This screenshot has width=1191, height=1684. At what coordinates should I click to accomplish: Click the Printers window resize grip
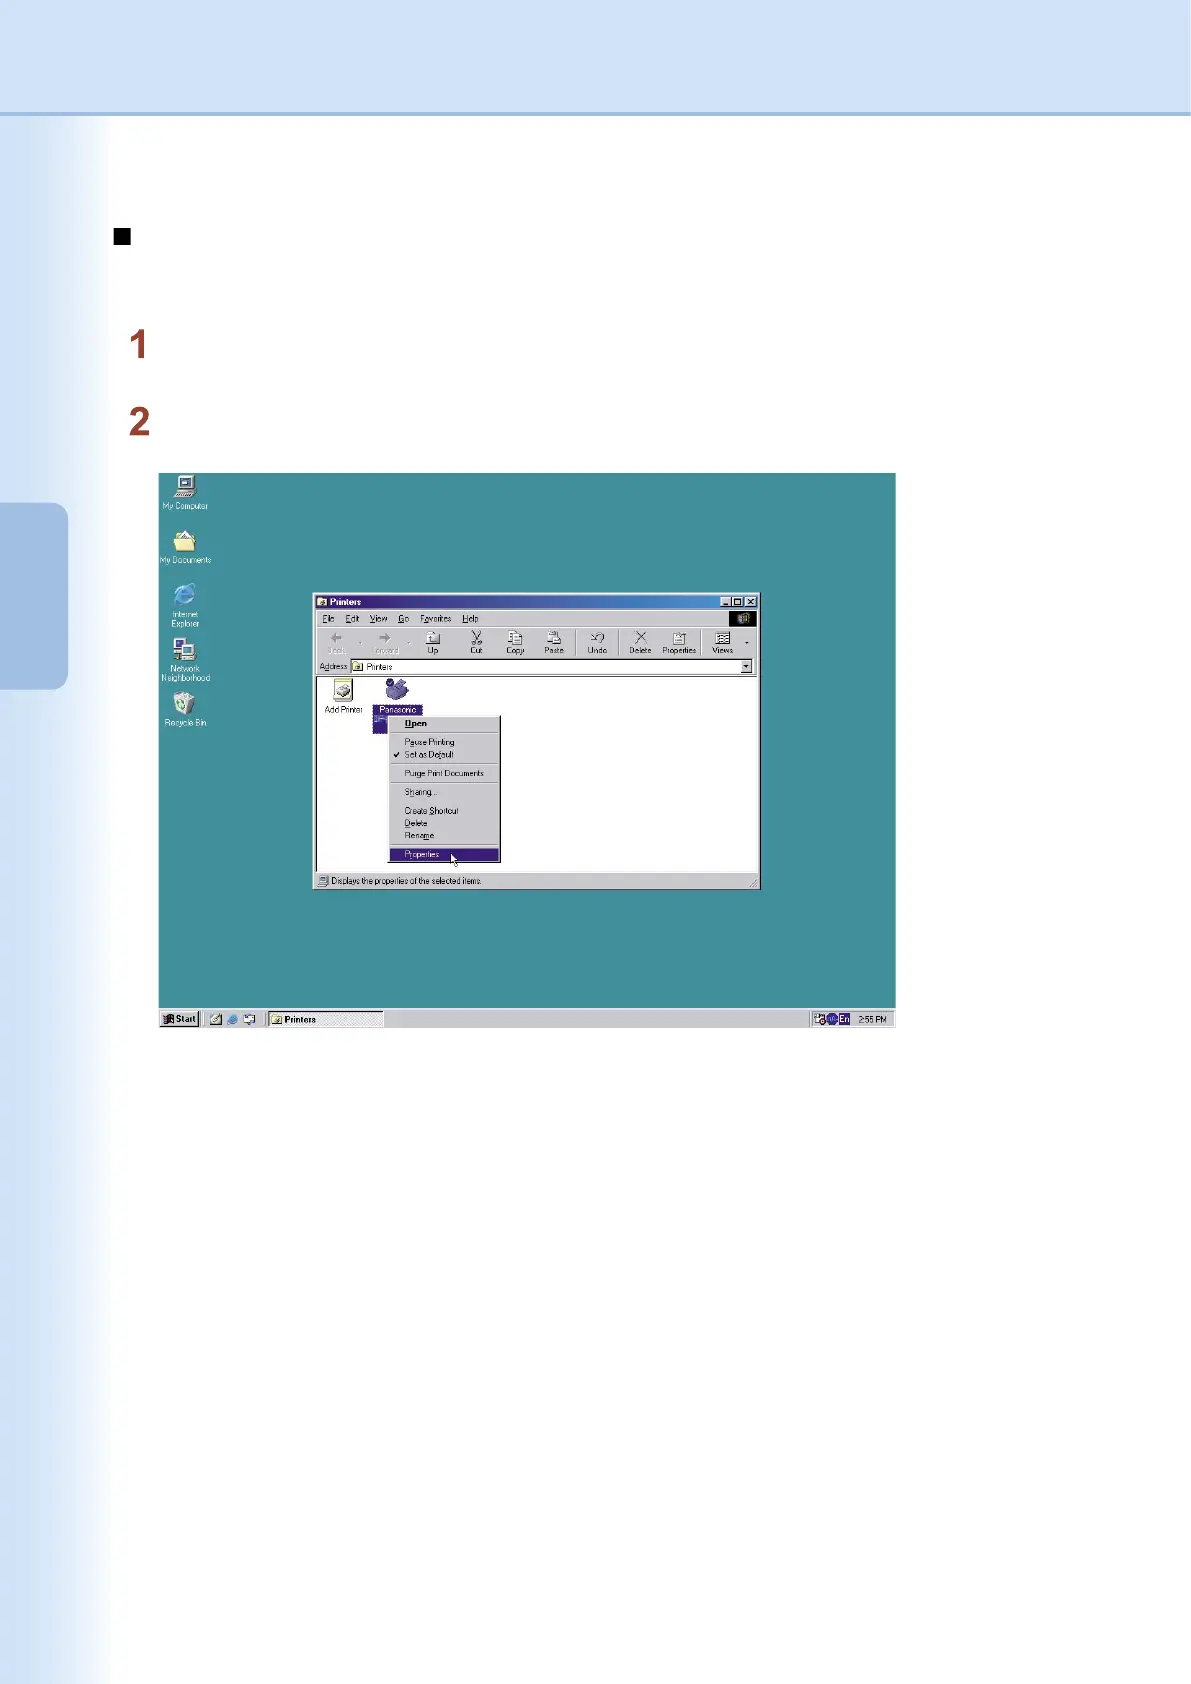pyautogui.click(x=753, y=881)
